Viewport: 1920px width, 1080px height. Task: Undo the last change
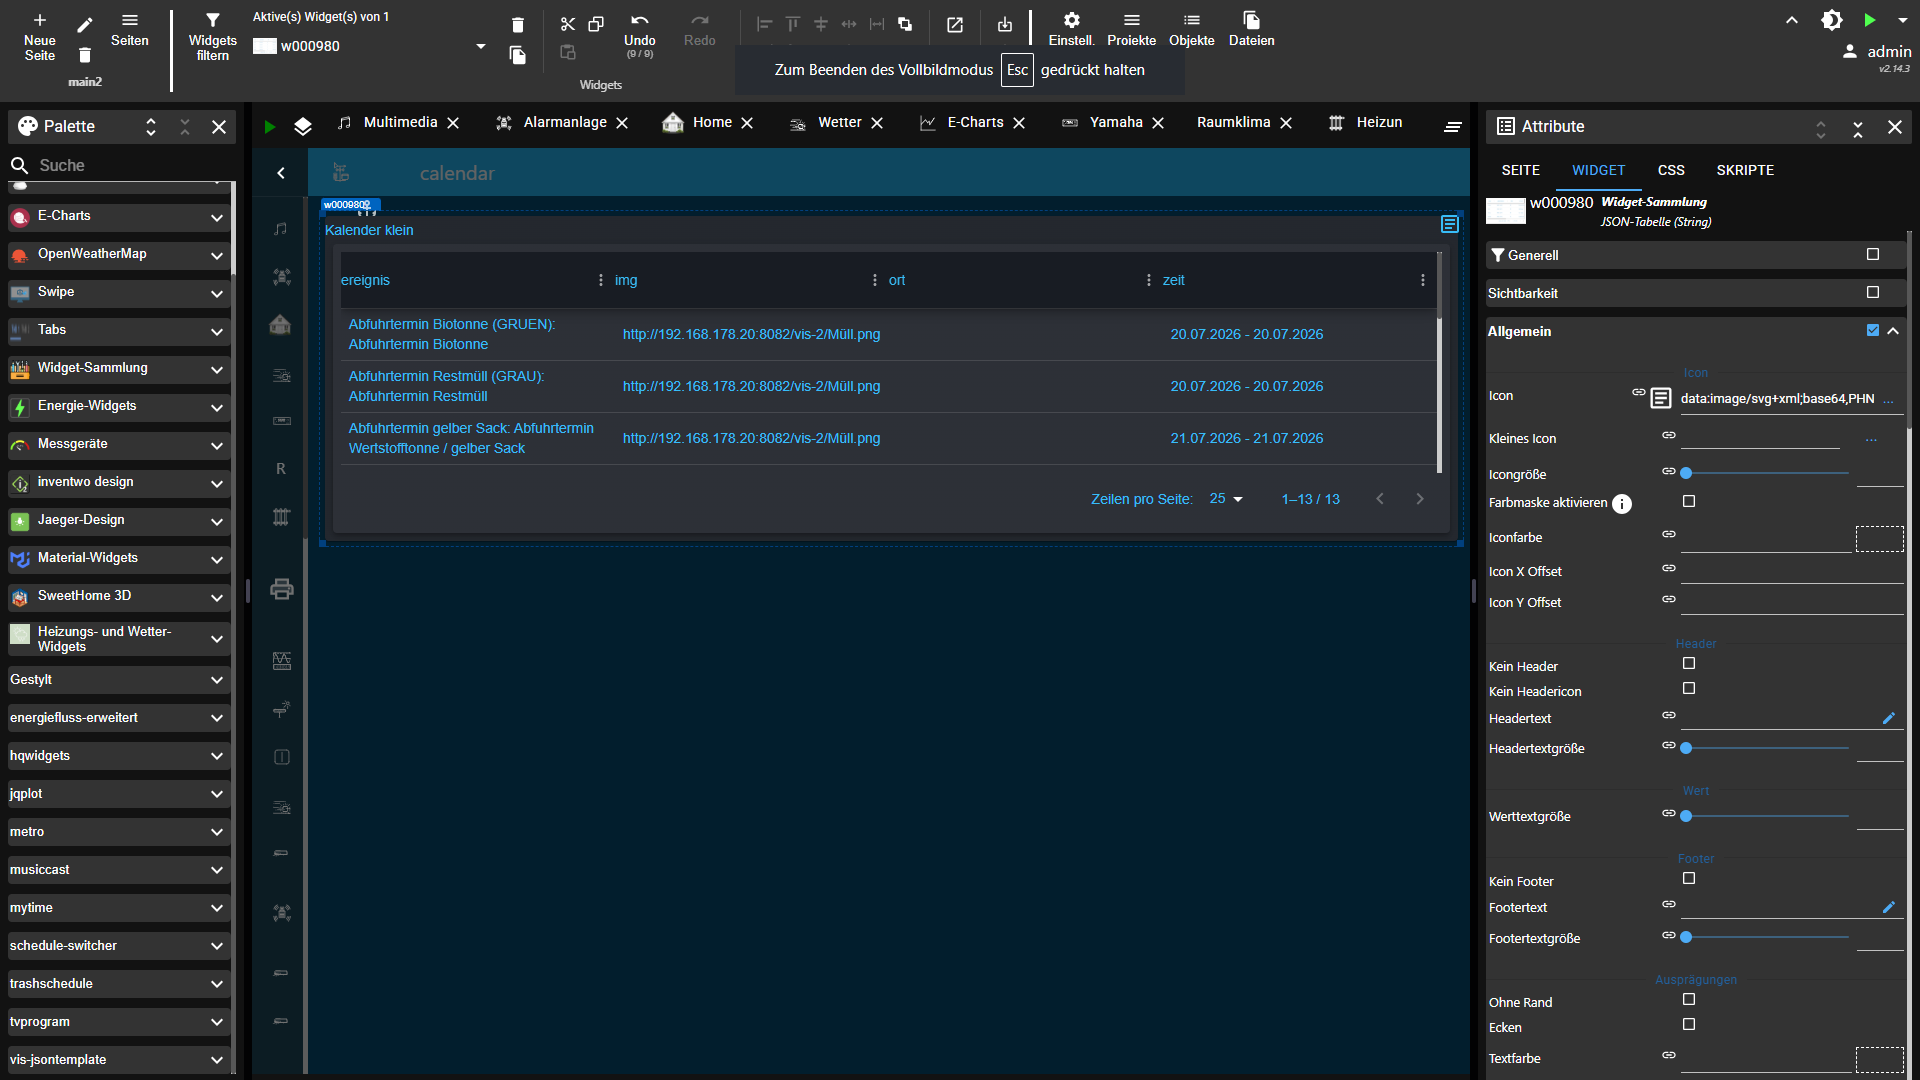click(x=640, y=35)
